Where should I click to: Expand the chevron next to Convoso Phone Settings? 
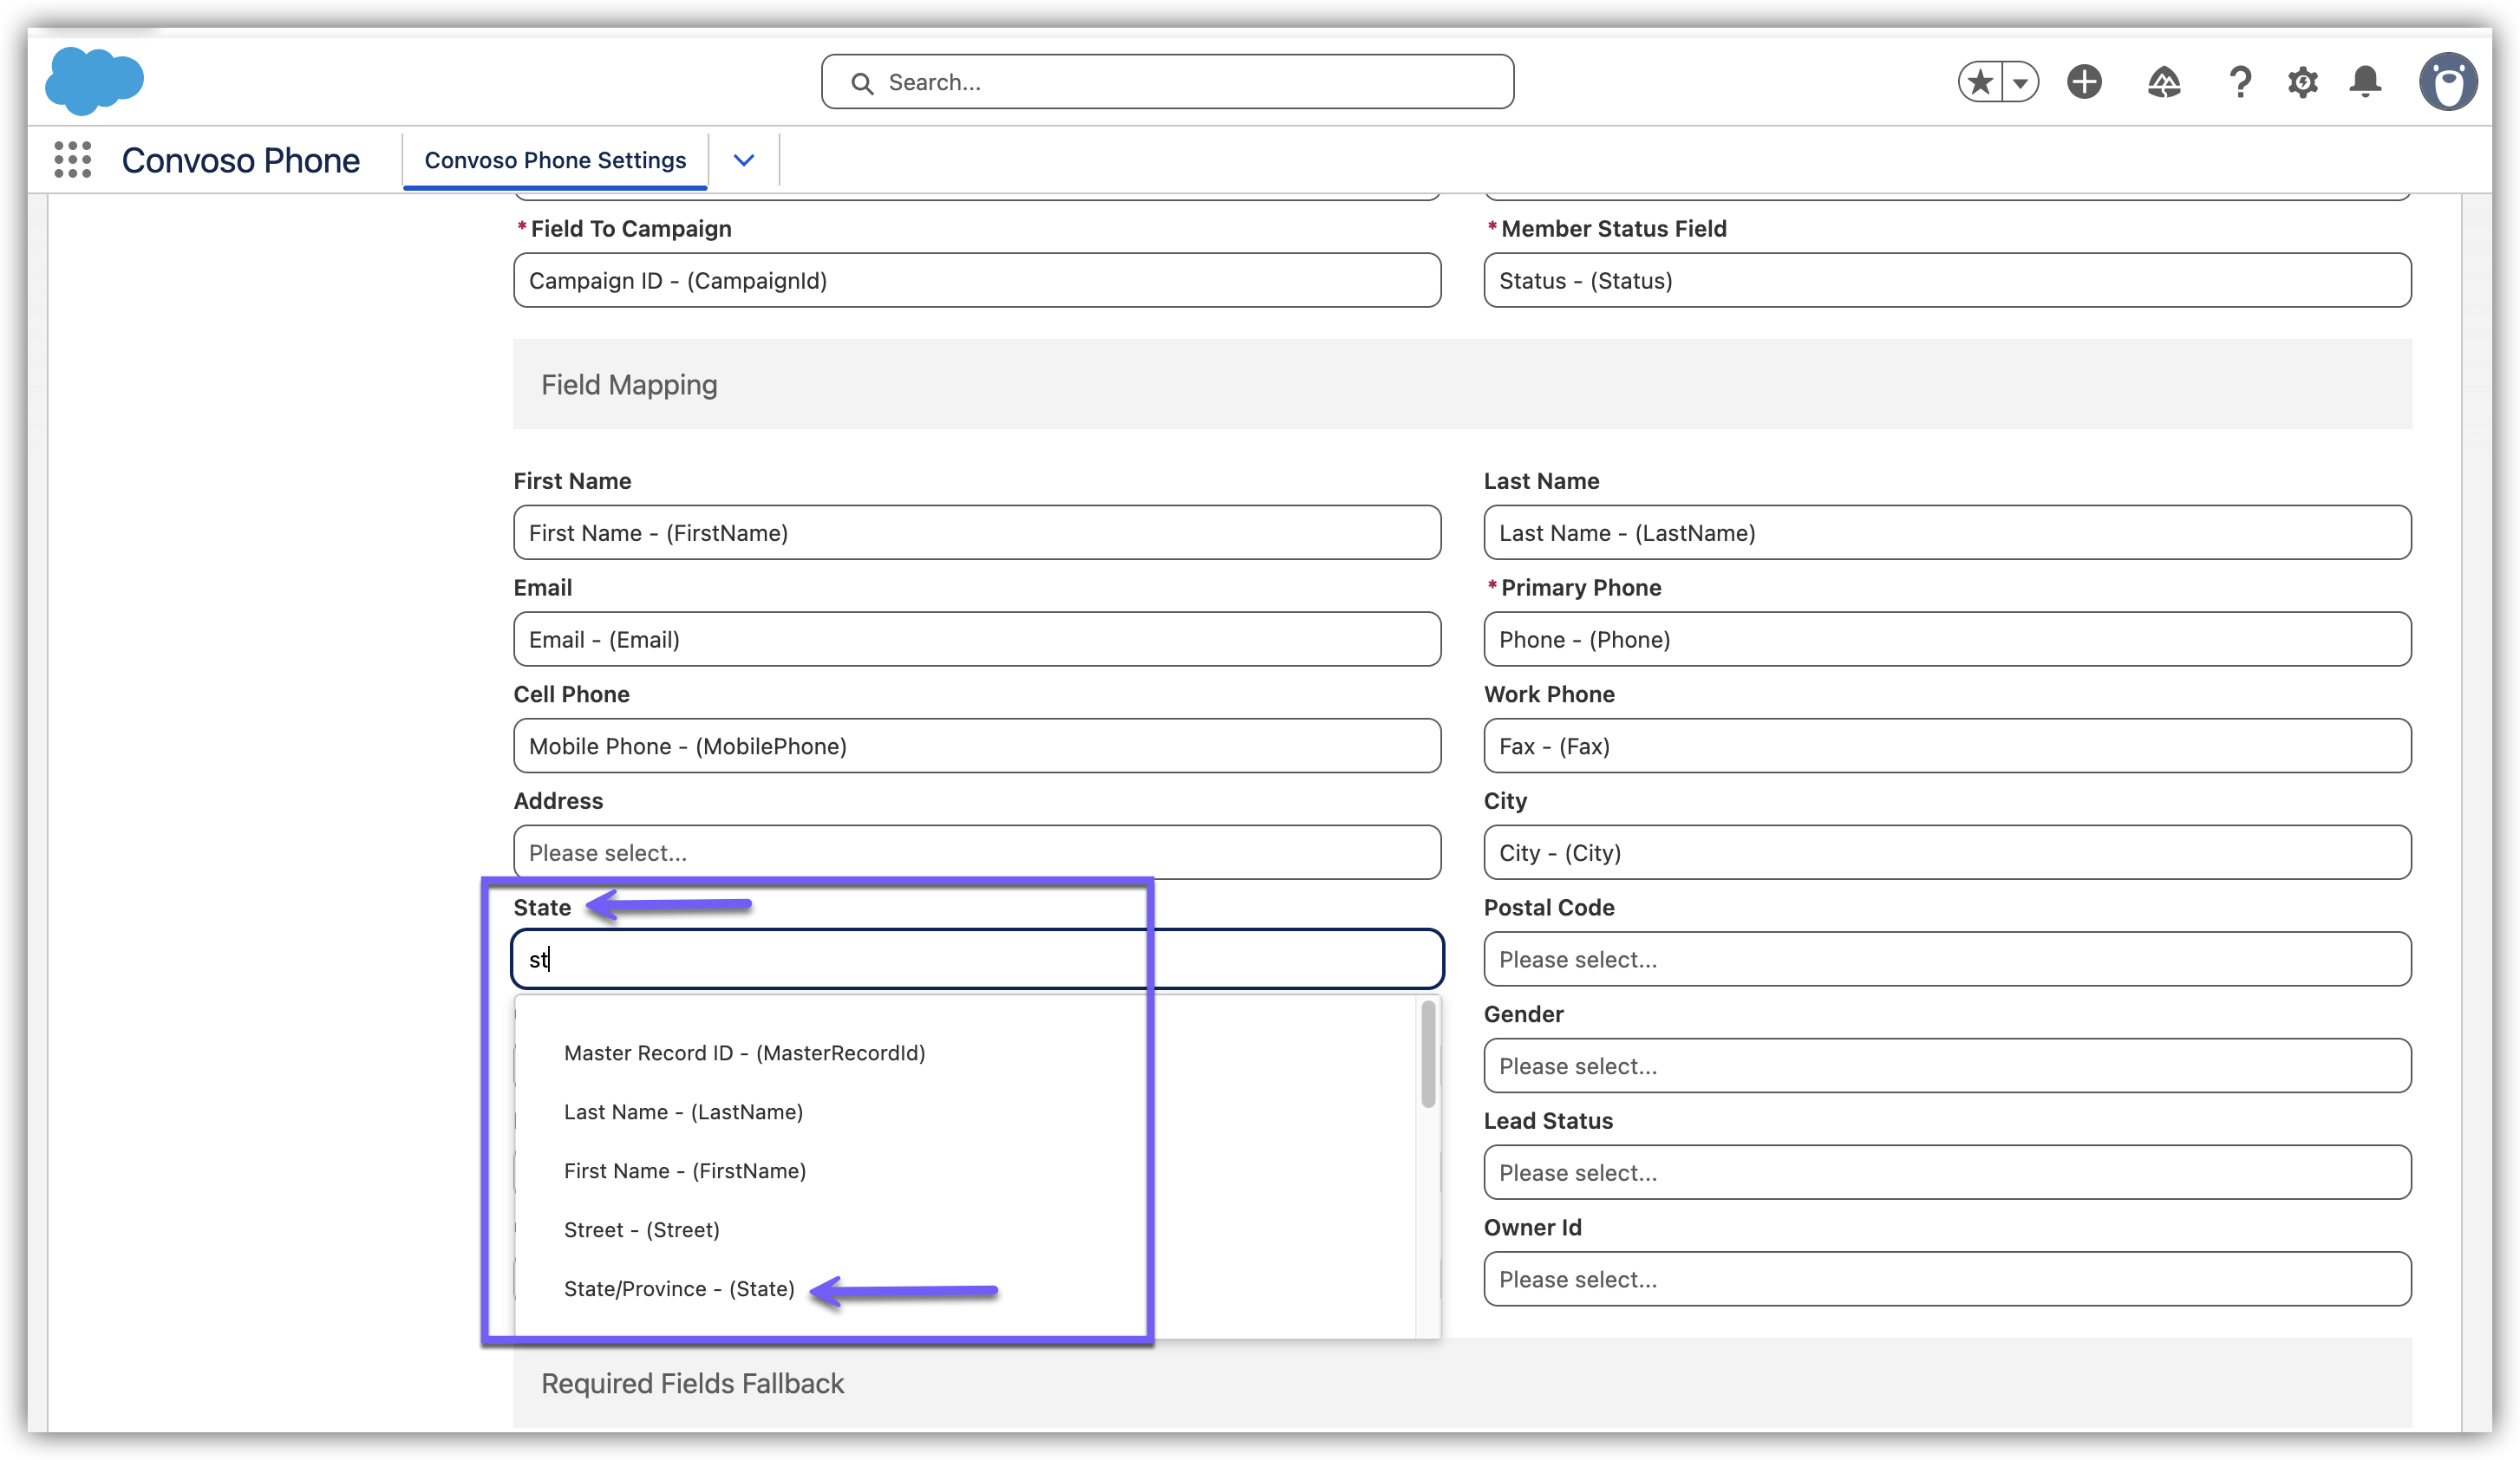[x=743, y=160]
